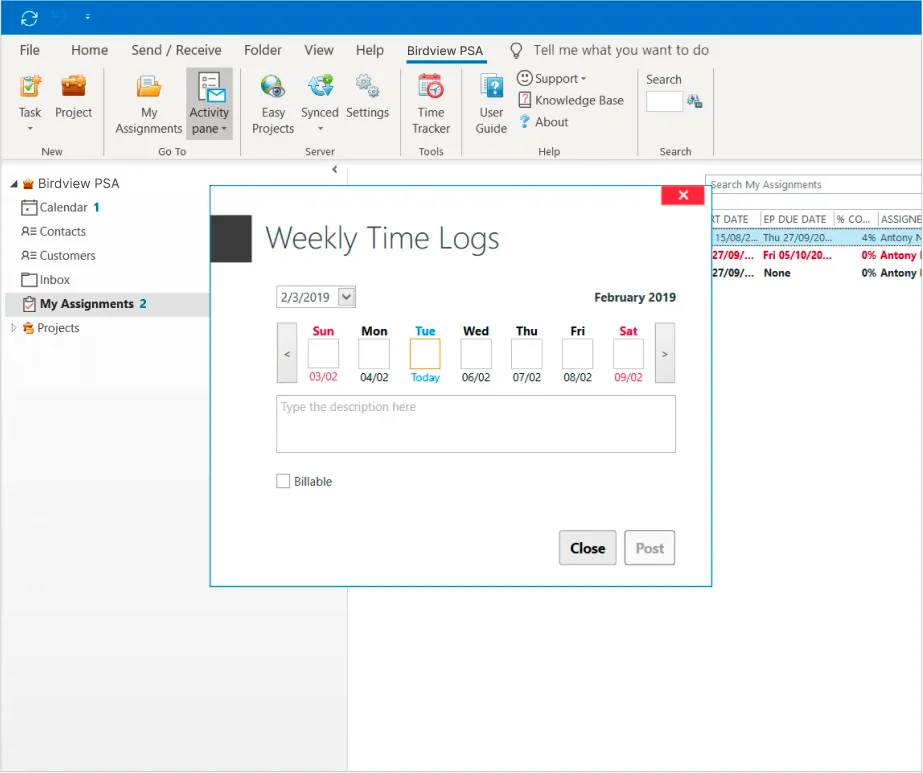The height and width of the screenshot is (773, 923).
Task: Click the Search My Assignments field
Action: [x=814, y=184]
